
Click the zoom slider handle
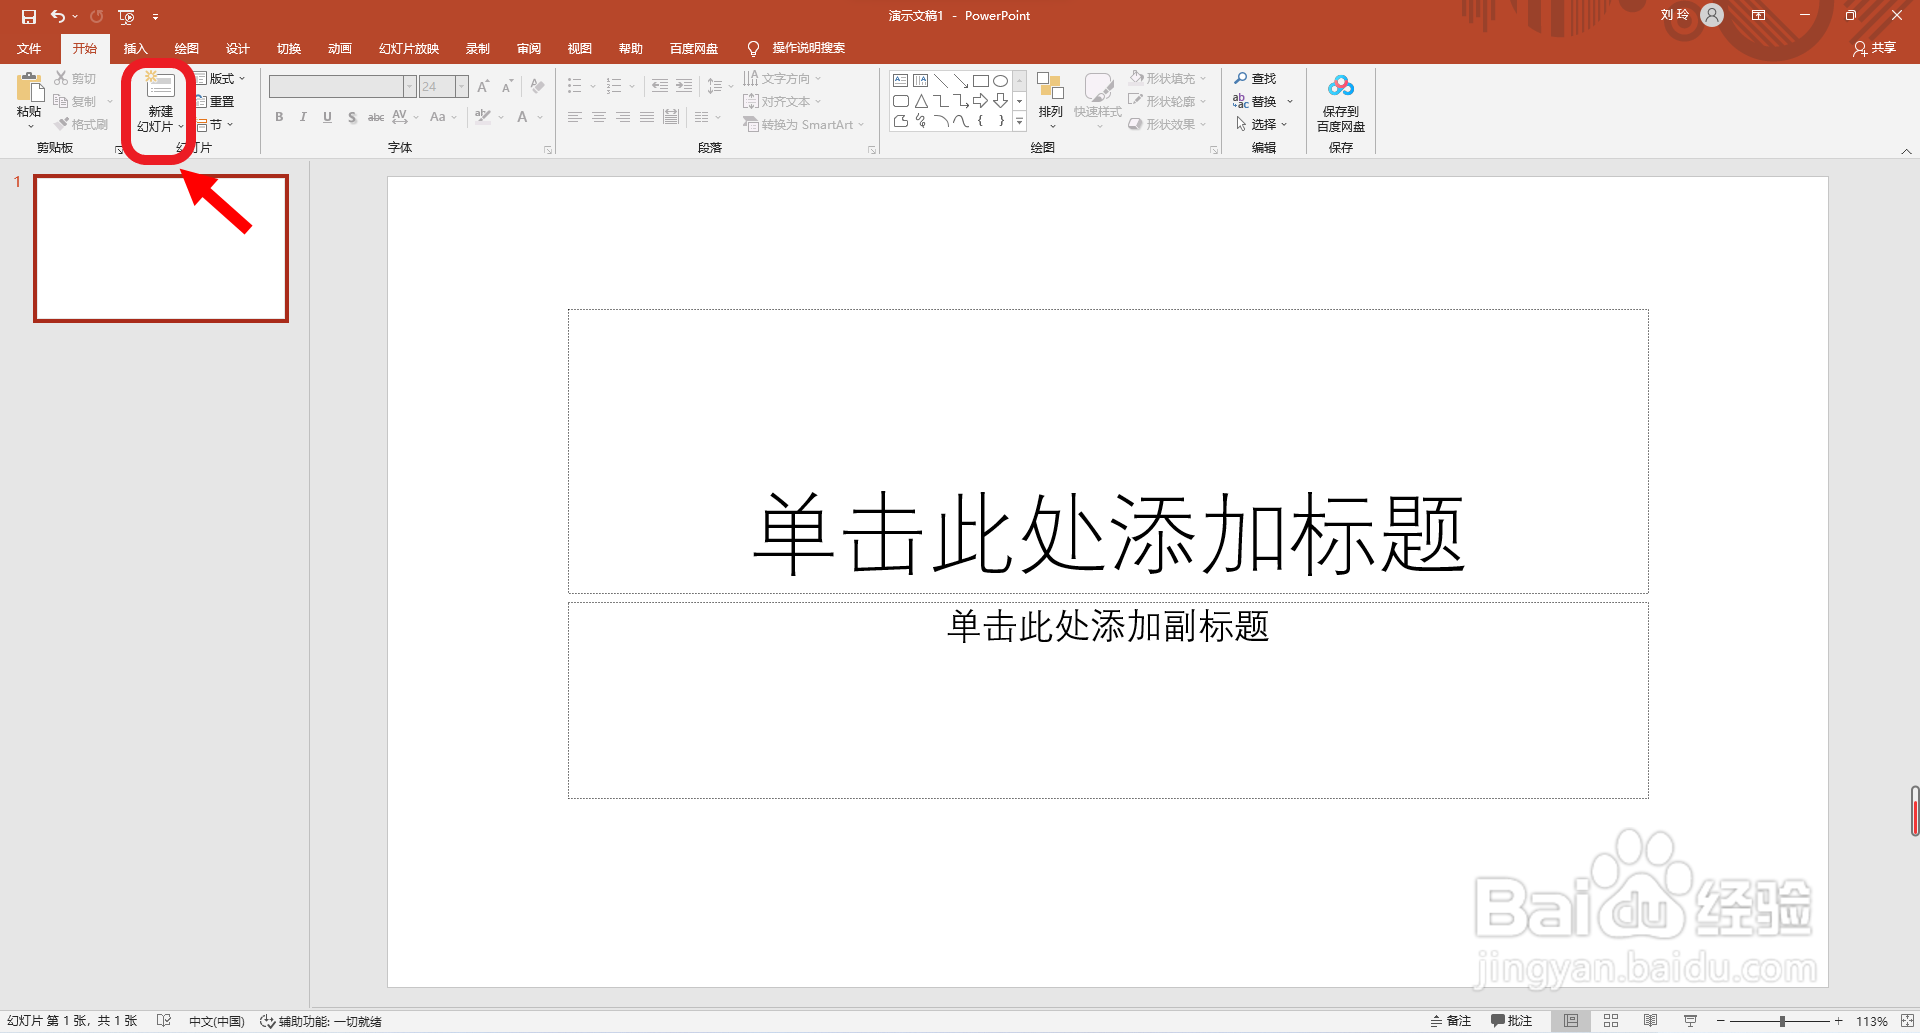(1782, 1021)
